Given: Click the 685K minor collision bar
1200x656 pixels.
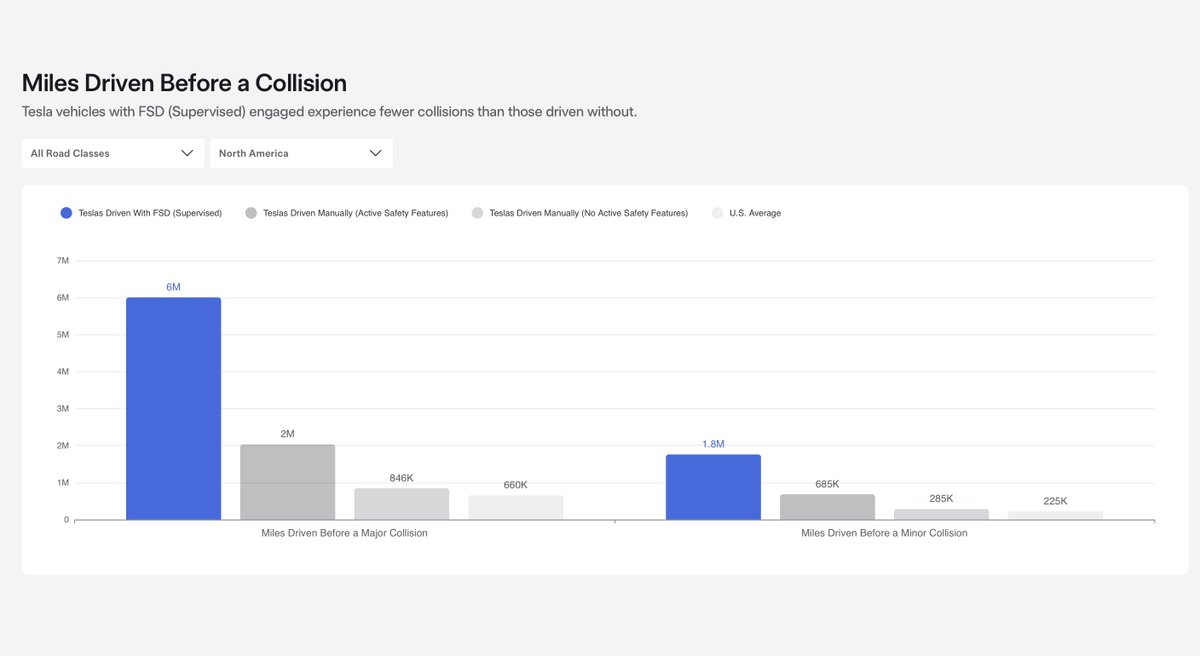Looking at the screenshot, I should pyautogui.click(x=827, y=507).
